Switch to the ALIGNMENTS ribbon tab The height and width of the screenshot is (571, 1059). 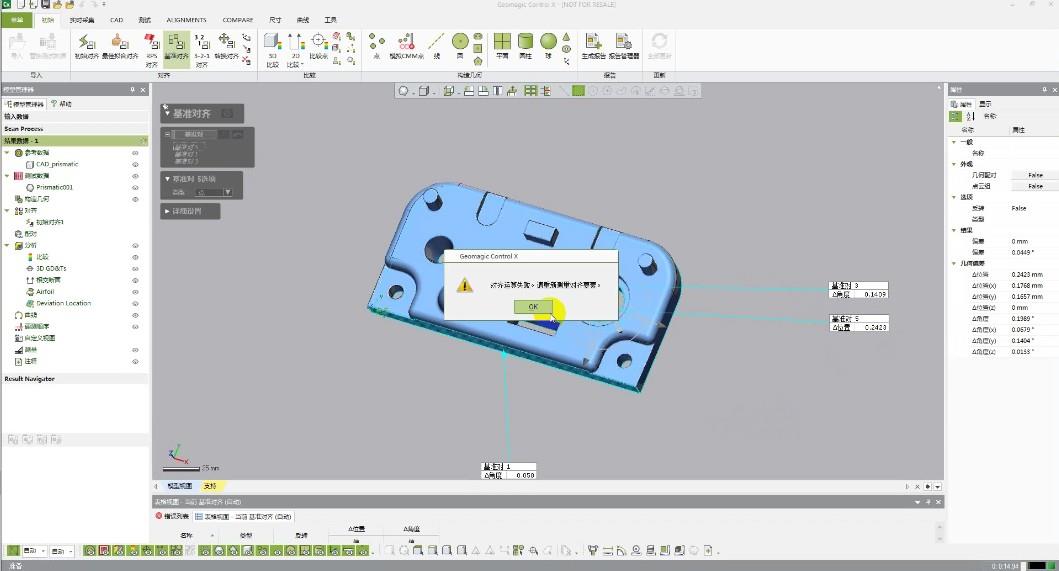pos(186,20)
